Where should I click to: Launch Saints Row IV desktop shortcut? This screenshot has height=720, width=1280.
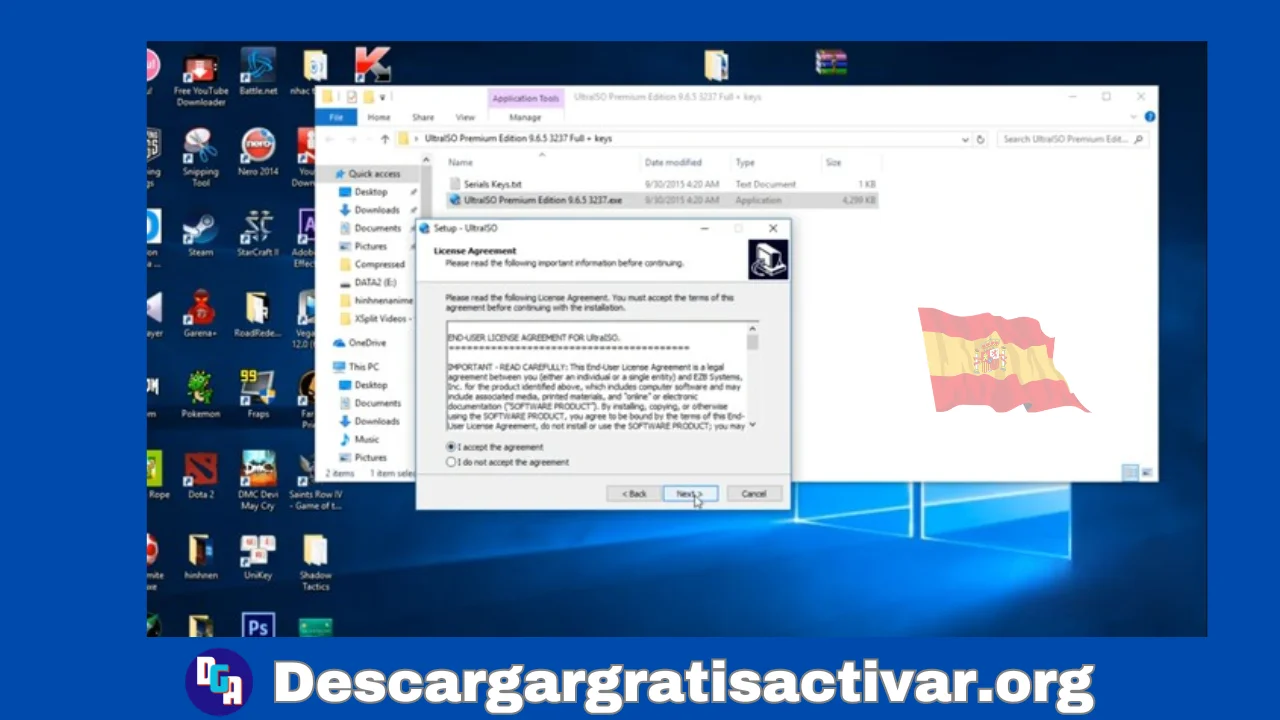[315, 481]
